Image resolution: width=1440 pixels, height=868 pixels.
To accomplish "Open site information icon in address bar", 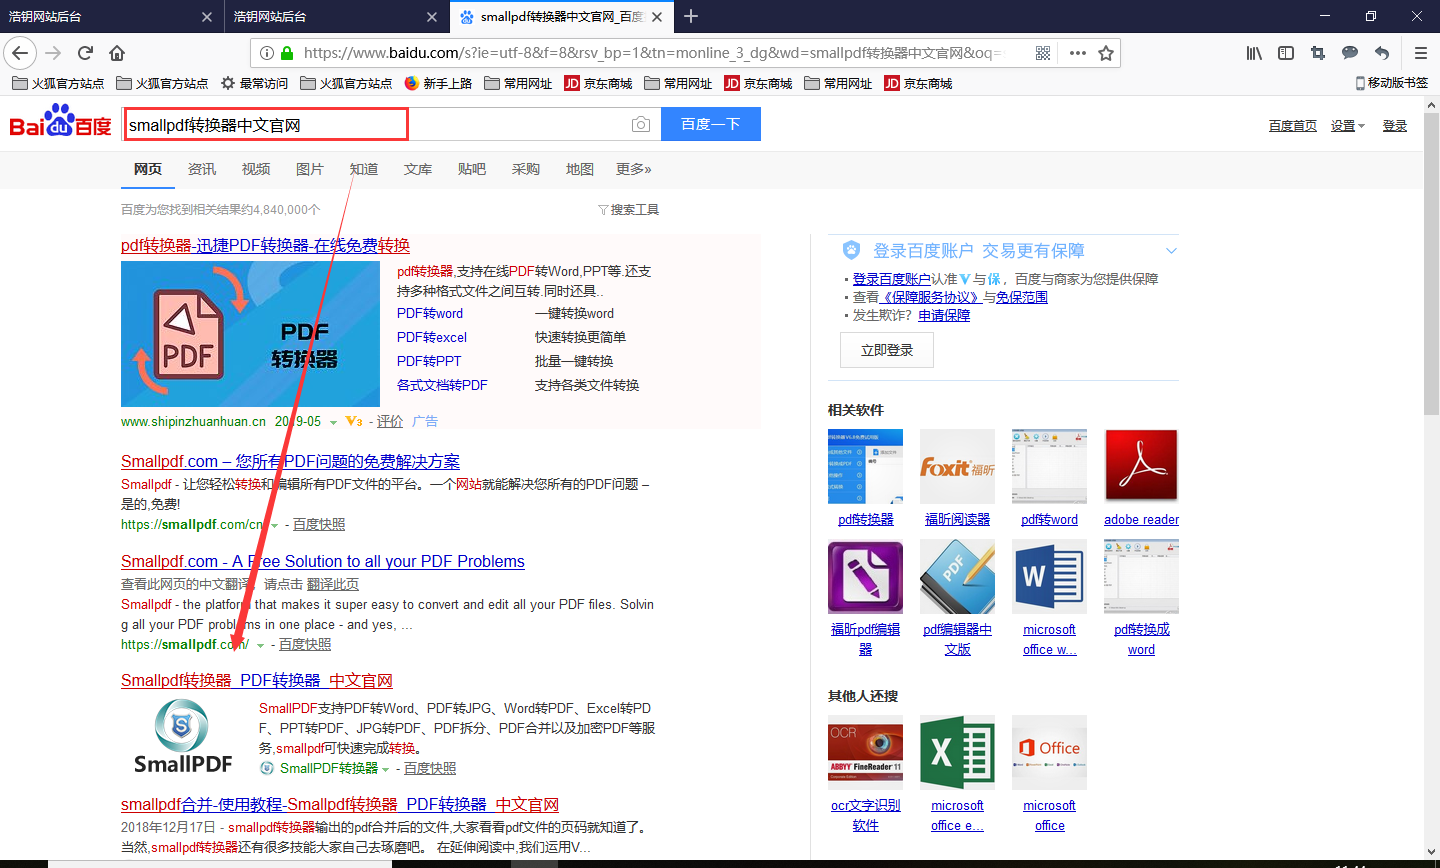I will coord(267,53).
